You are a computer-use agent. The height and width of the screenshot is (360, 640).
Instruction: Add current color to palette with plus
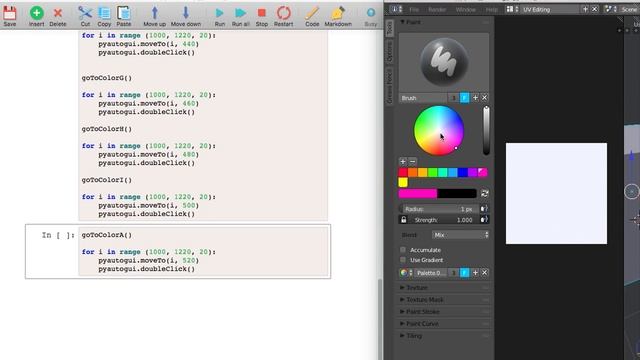point(403,162)
